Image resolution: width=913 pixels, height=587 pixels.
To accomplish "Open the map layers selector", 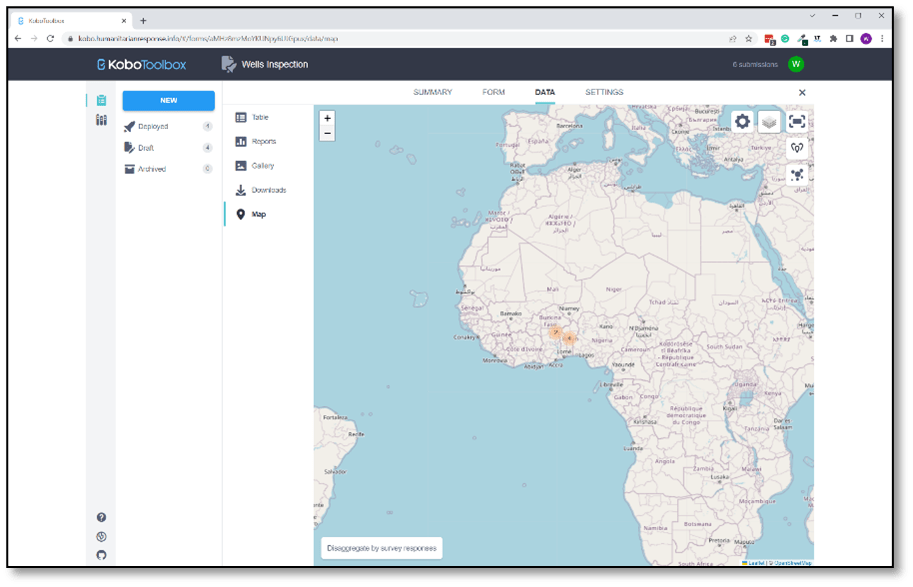I will pos(769,122).
